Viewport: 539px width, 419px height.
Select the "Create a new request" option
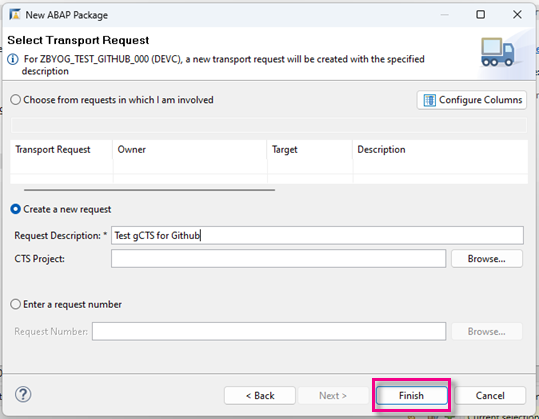coord(15,209)
